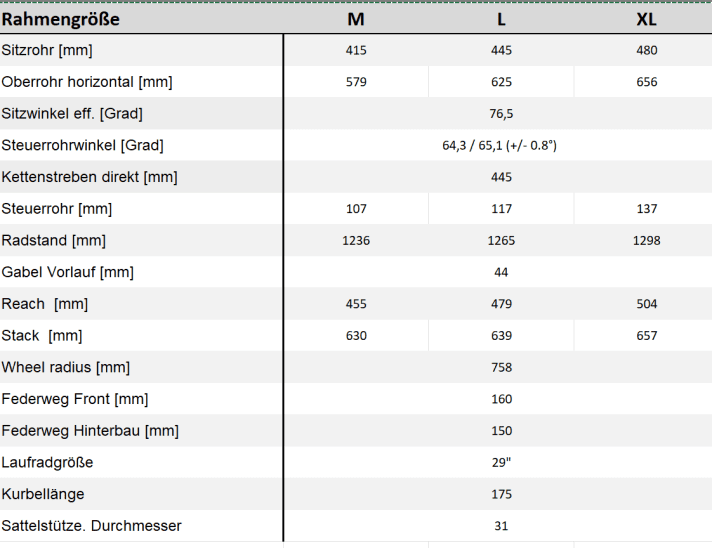712x548 pixels.
Task: Click Stack value 639 for L
Action: pyautogui.click(x=501, y=336)
